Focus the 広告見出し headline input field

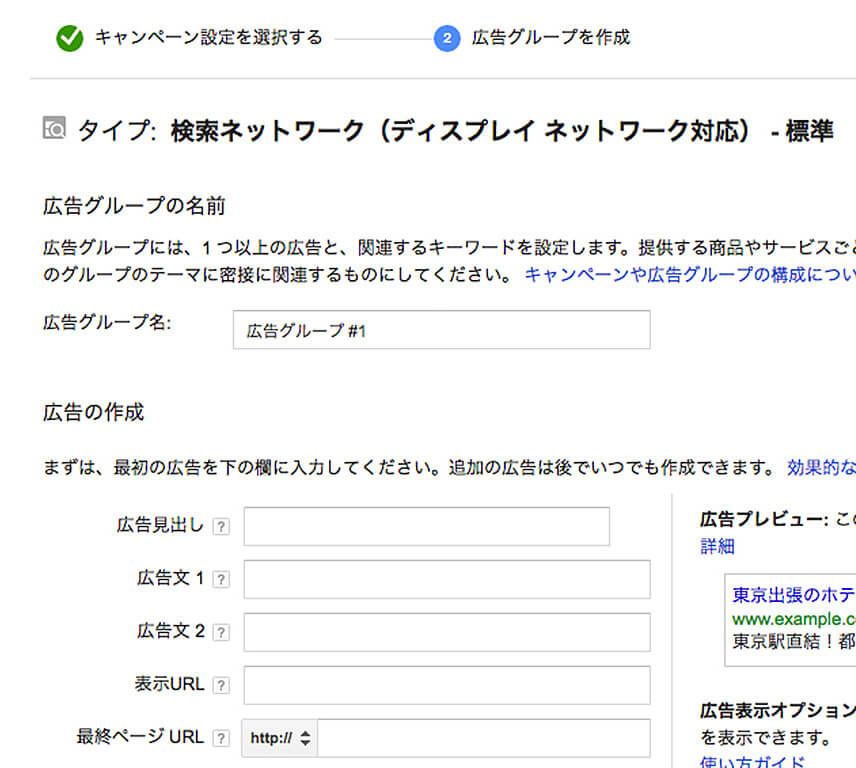click(x=427, y=526)
